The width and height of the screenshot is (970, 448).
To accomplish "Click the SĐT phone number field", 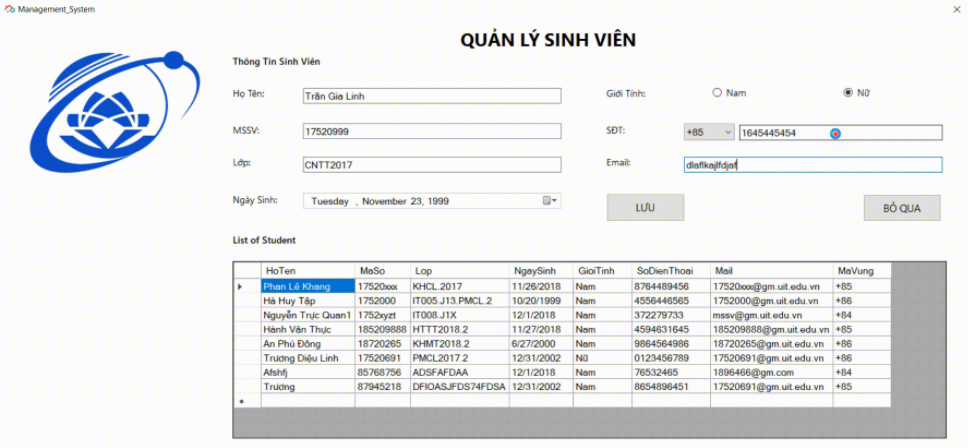I will [840, 133].
